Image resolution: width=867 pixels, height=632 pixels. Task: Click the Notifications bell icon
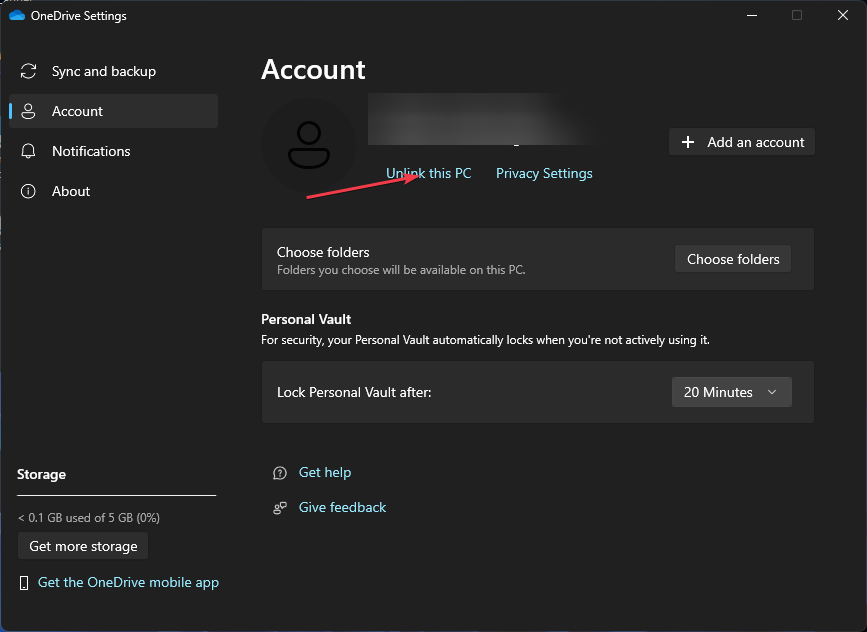(29, 152)
